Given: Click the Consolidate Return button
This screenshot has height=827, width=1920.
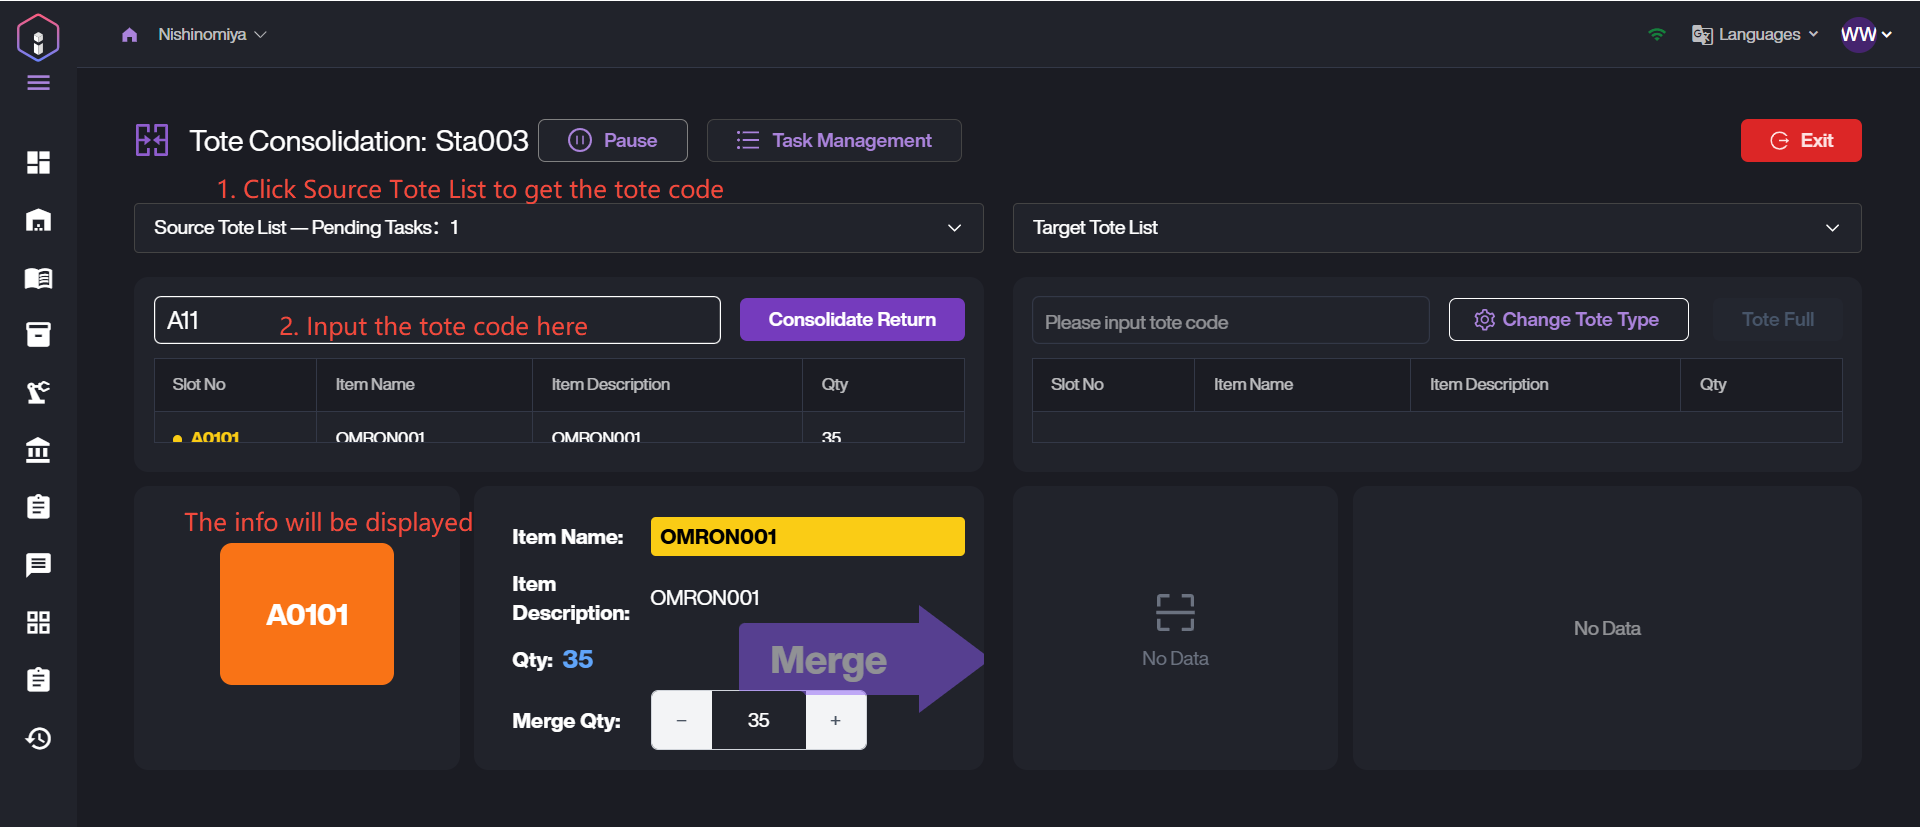Looking at the screenshot, I should click(x=852, y=320).
